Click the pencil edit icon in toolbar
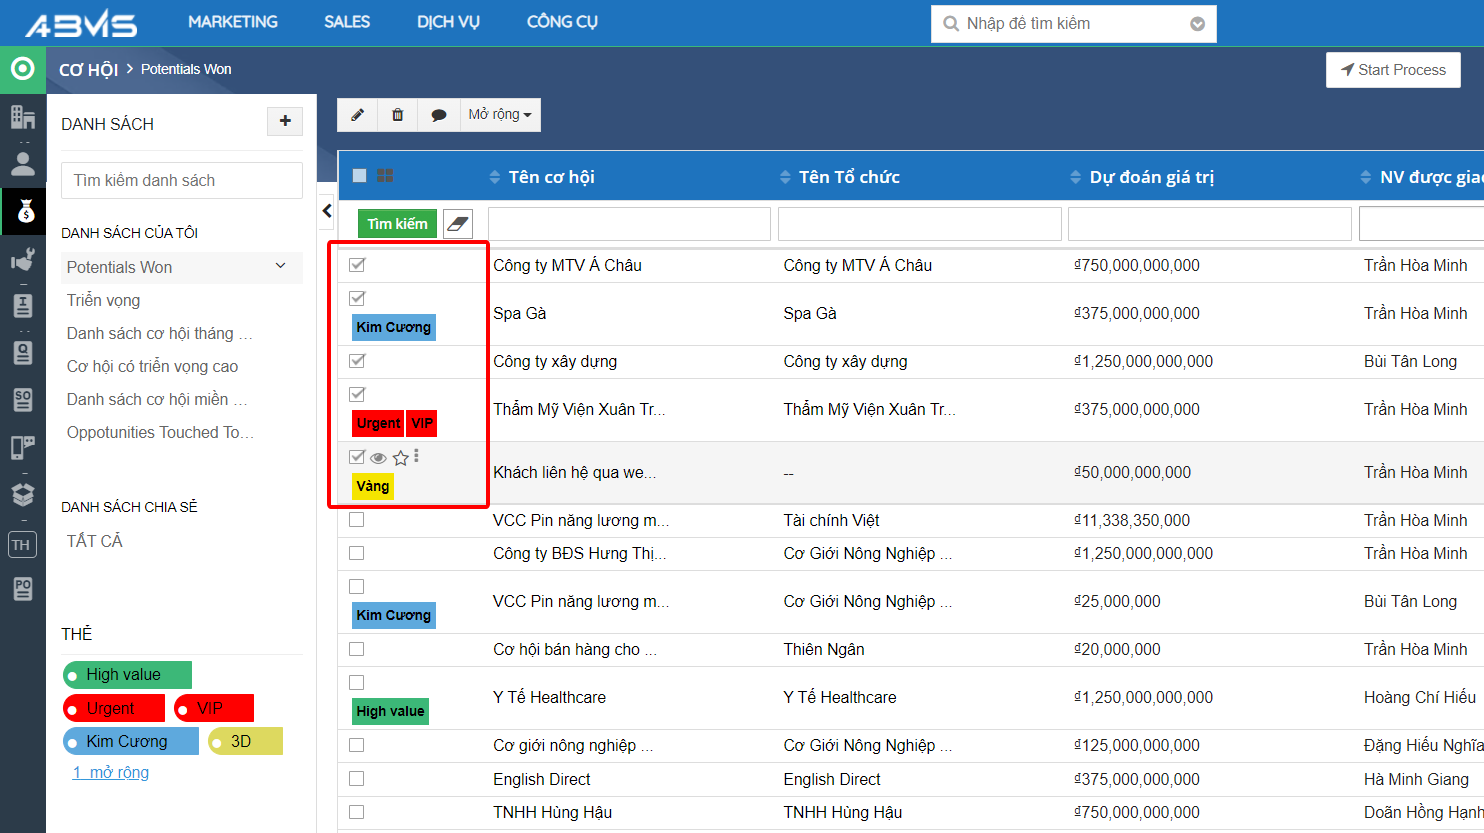The image size is (1484, 833). 357,115
